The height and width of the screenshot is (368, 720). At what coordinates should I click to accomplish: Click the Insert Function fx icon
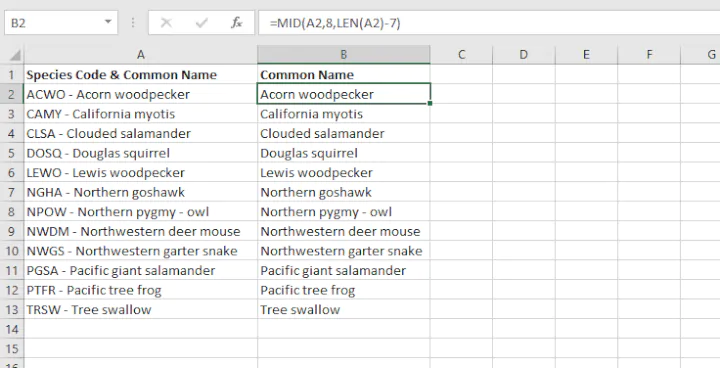coord(237,23)
